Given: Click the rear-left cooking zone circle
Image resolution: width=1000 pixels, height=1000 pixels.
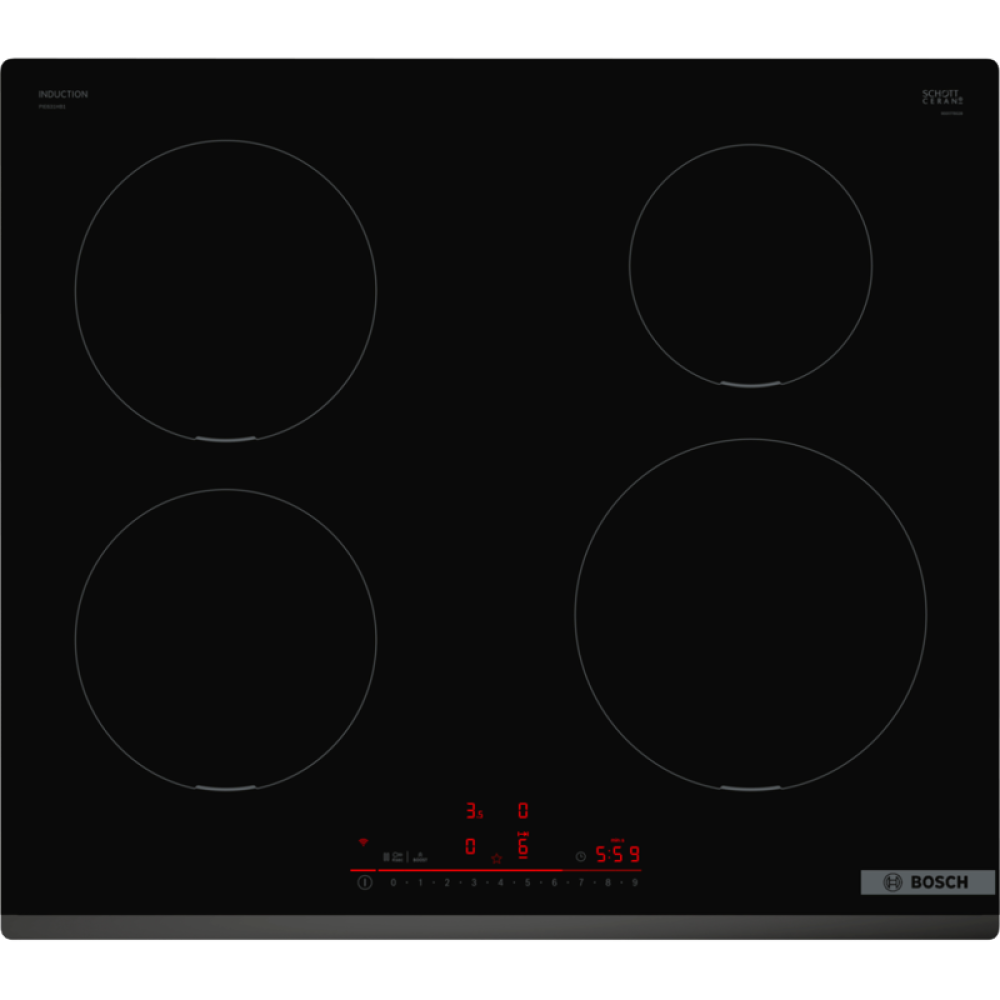Looking at the screenshot, I should point(225,290).
